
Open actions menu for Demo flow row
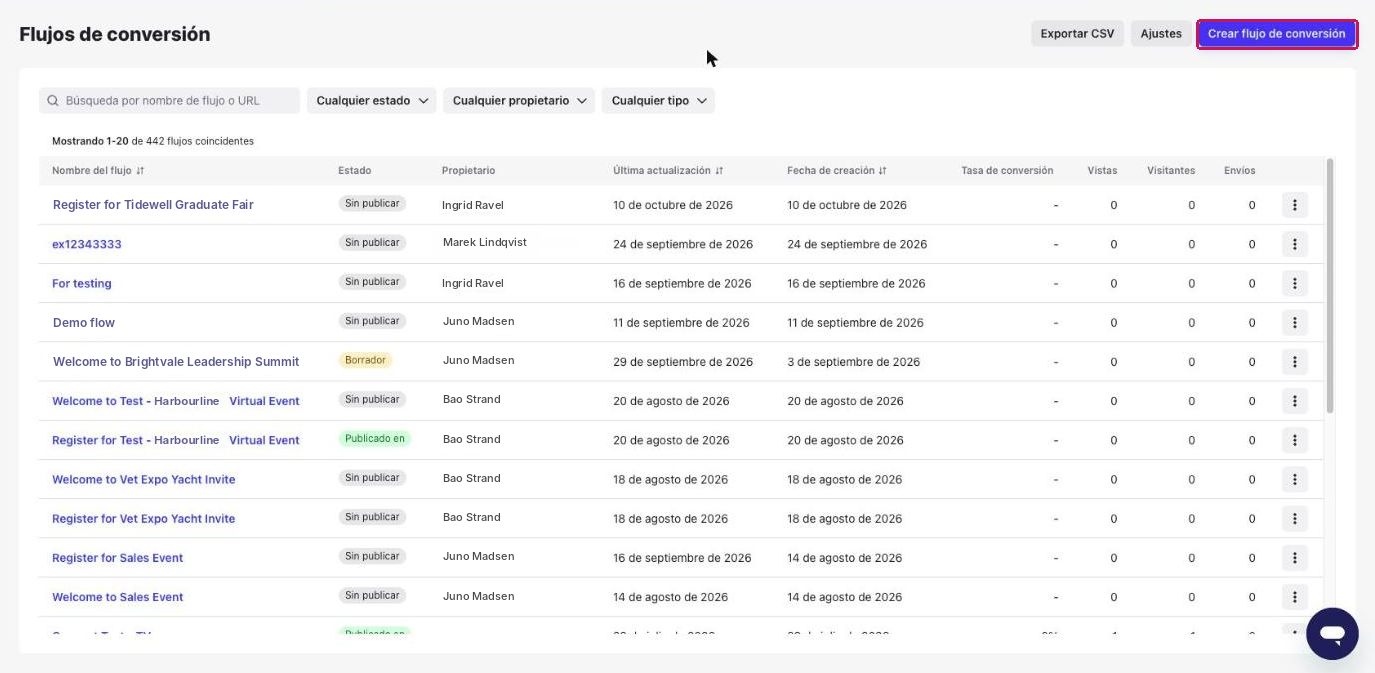[1294, 322]
